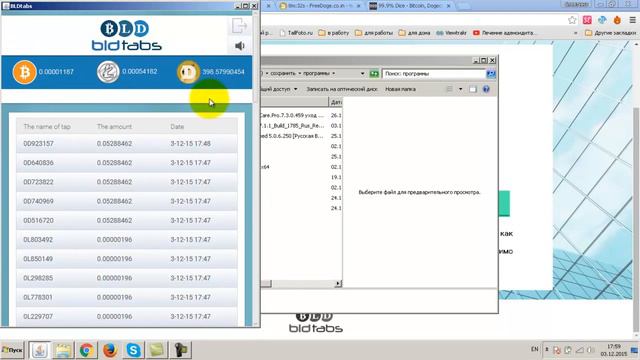Viewport: 640px width, 360px height.
Task: Click the help icon in Explorer toolbar
Action: point(486,89)
